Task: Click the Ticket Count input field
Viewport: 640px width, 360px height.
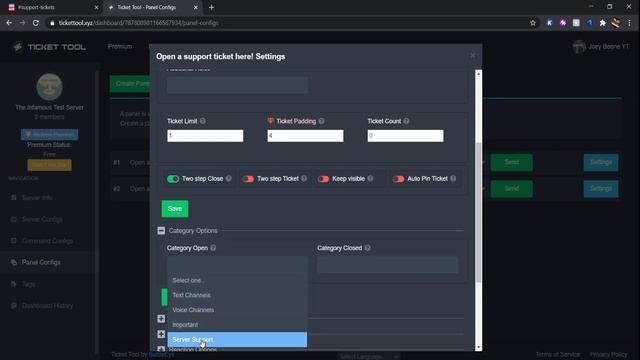Action: coord(405,136)
